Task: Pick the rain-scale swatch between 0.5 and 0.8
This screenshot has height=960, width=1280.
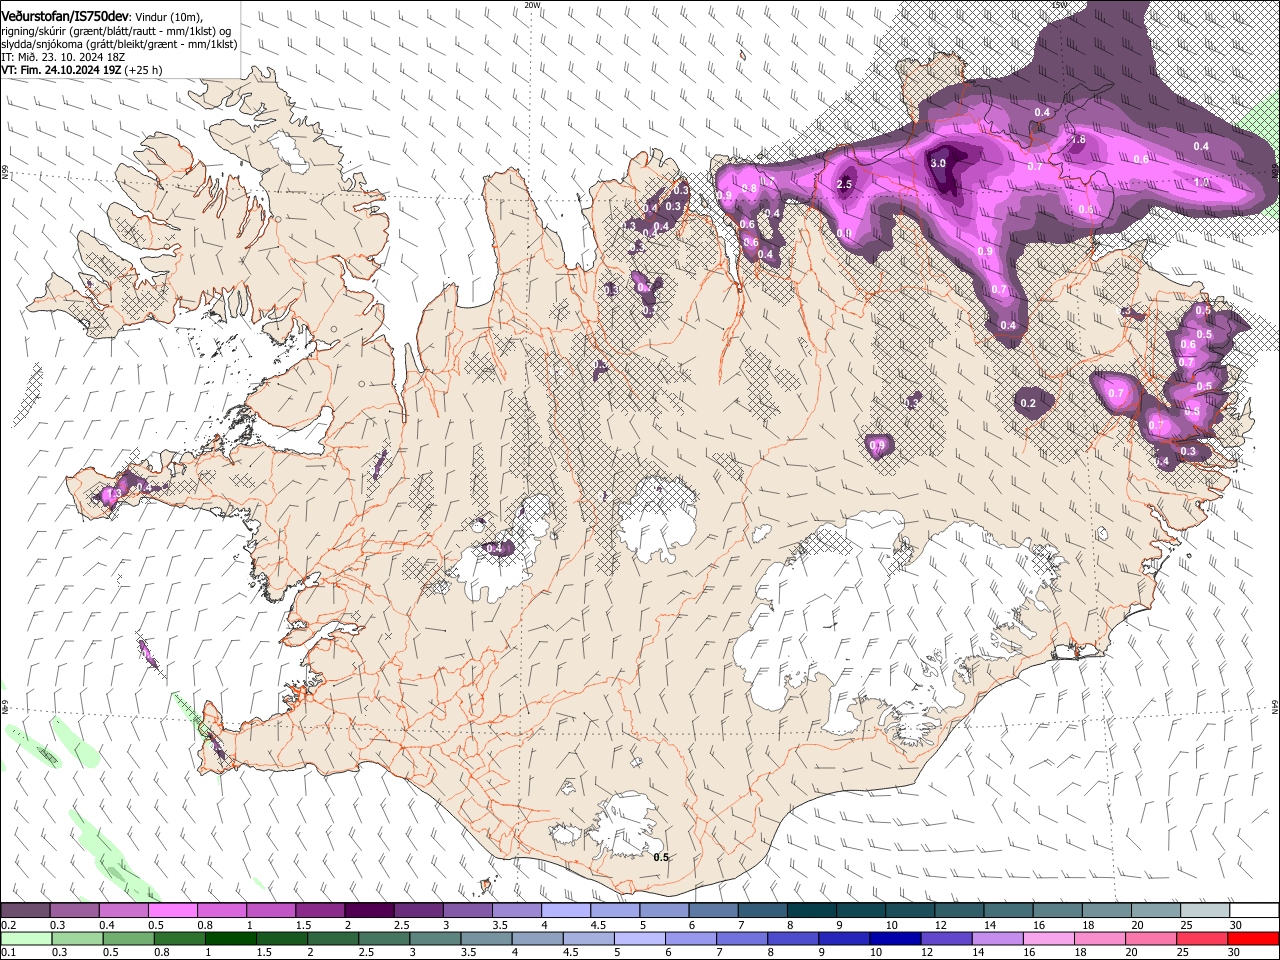Action: pyautogui.click(x=128, y=939)
